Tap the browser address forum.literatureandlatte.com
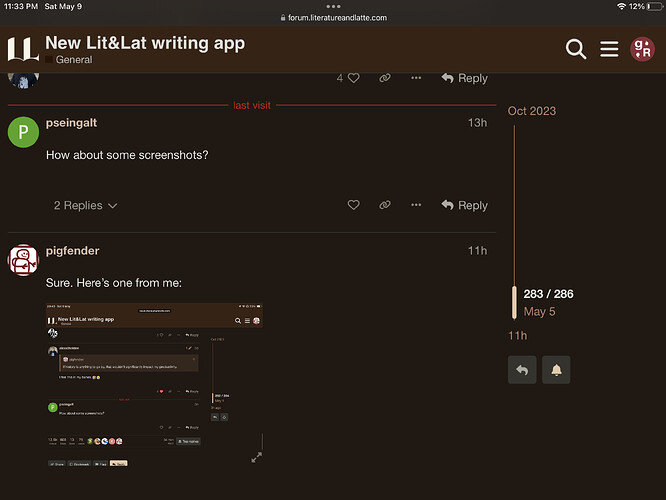This screenshot has width=666, height=500. [333, 18]
